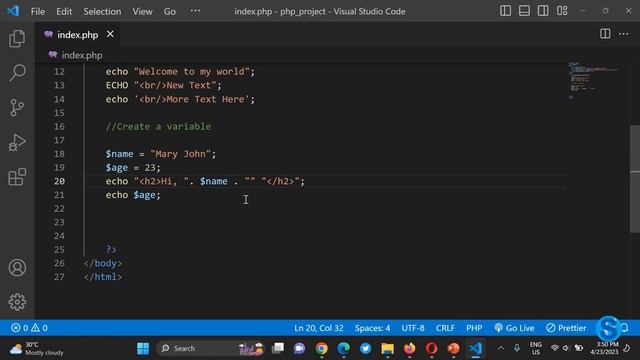Image resolution: width=640 pixels, height=360 pixels.
Task: Click "Welcome to my world" string
Action: (x=192, y=71)
